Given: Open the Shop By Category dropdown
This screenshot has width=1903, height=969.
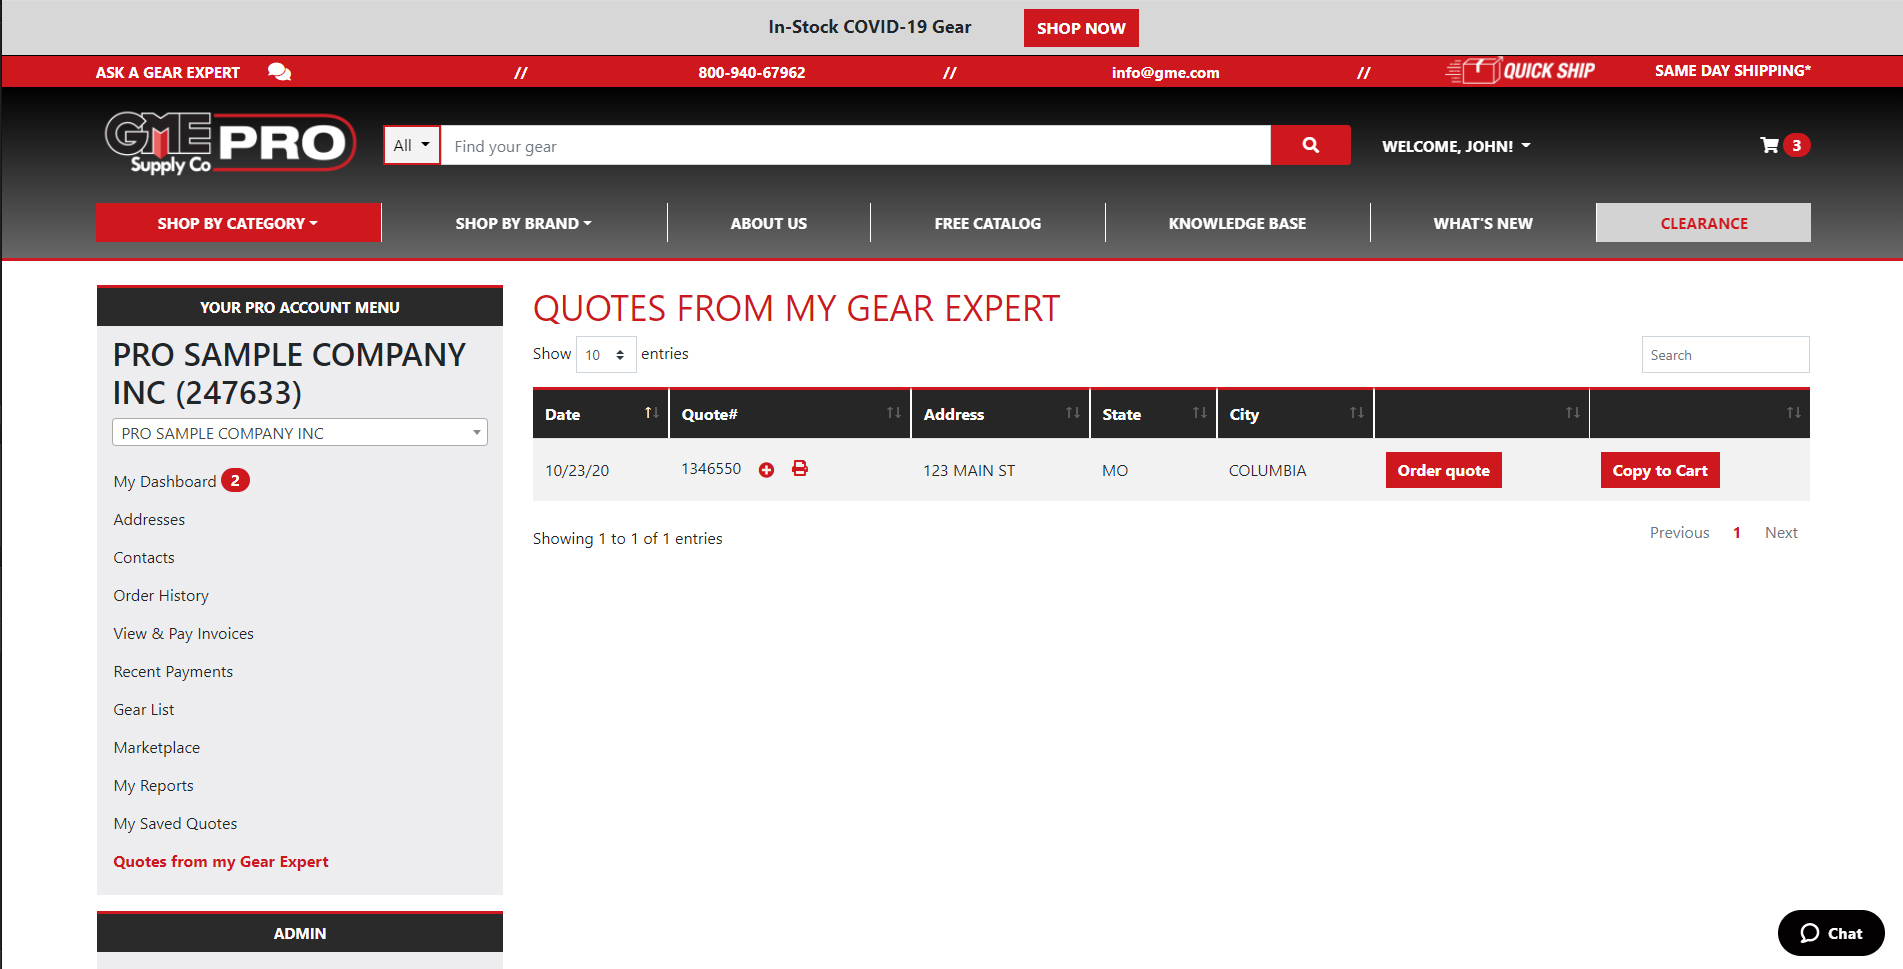Looking at the screenshot, I should (238, 223).
